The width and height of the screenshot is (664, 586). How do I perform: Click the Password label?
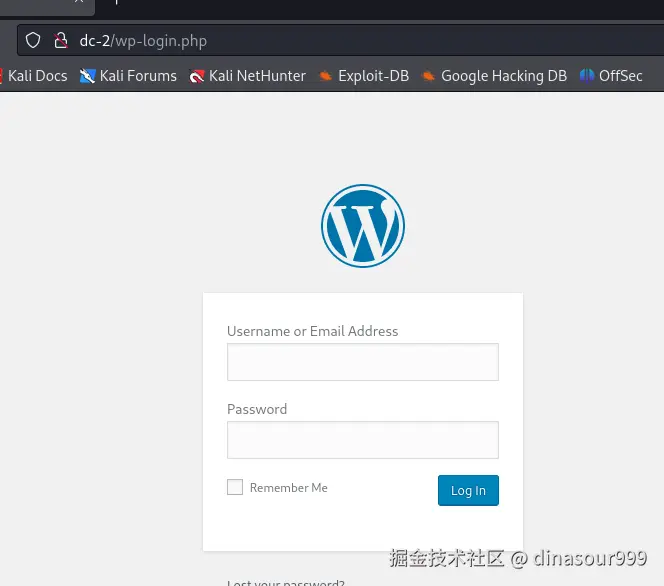pos(257,409)
